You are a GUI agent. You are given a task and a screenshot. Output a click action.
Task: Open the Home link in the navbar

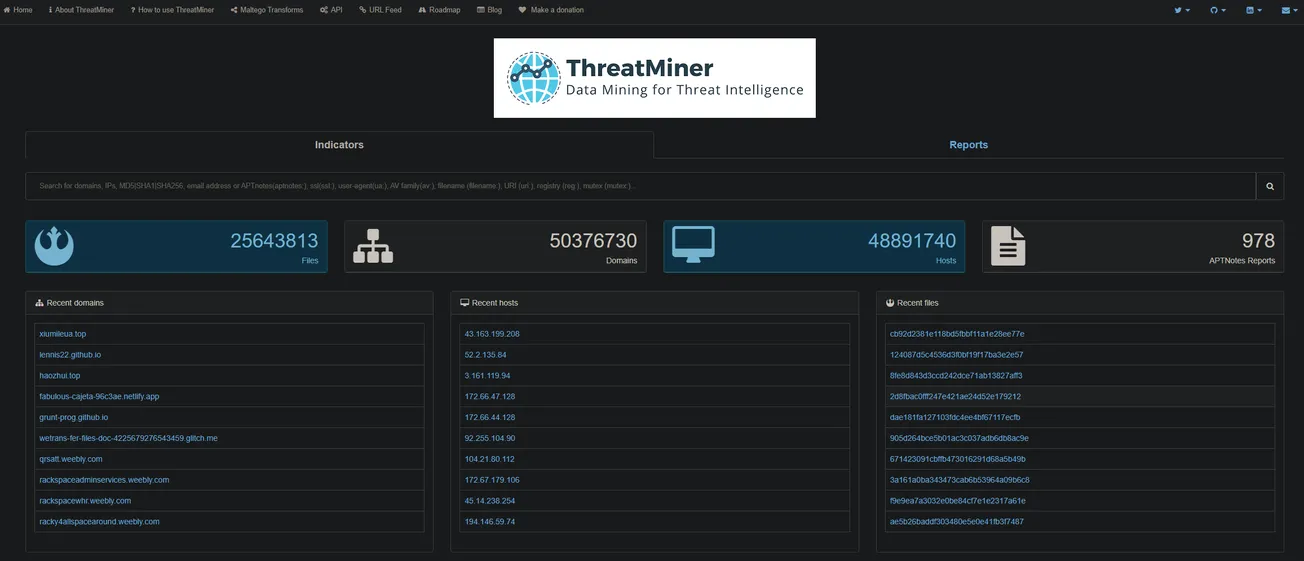click(x=18, y=10)
